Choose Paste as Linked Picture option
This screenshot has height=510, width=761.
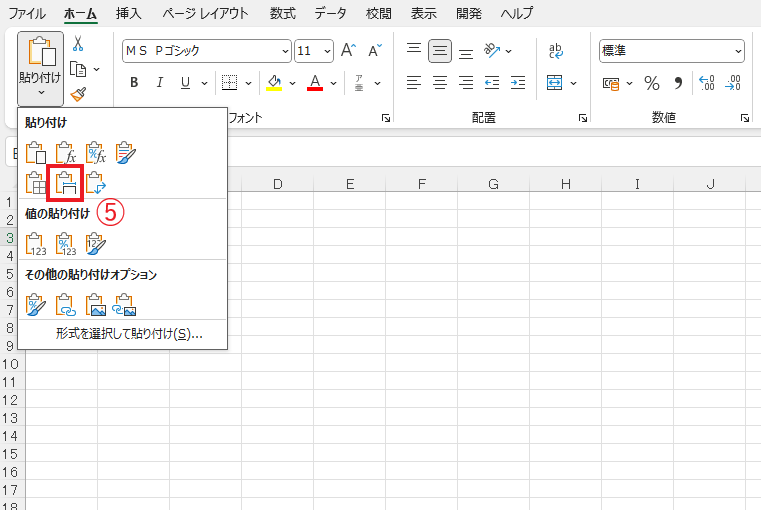tap(124, 305)
